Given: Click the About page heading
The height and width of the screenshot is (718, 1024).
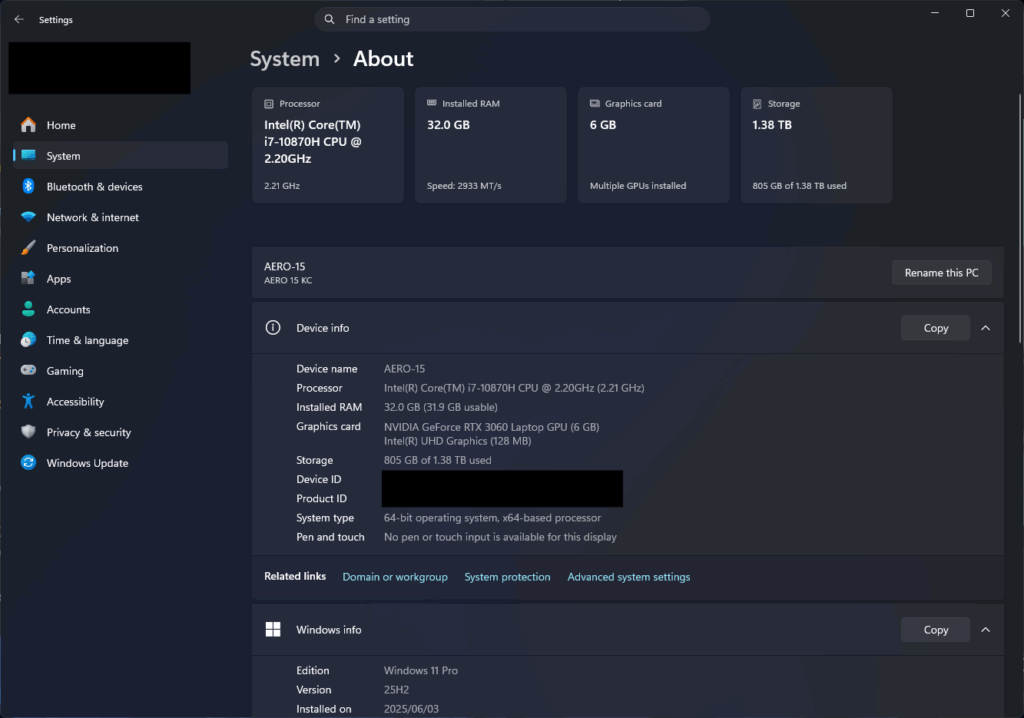Looking at the screenshot, I should 383,59.
